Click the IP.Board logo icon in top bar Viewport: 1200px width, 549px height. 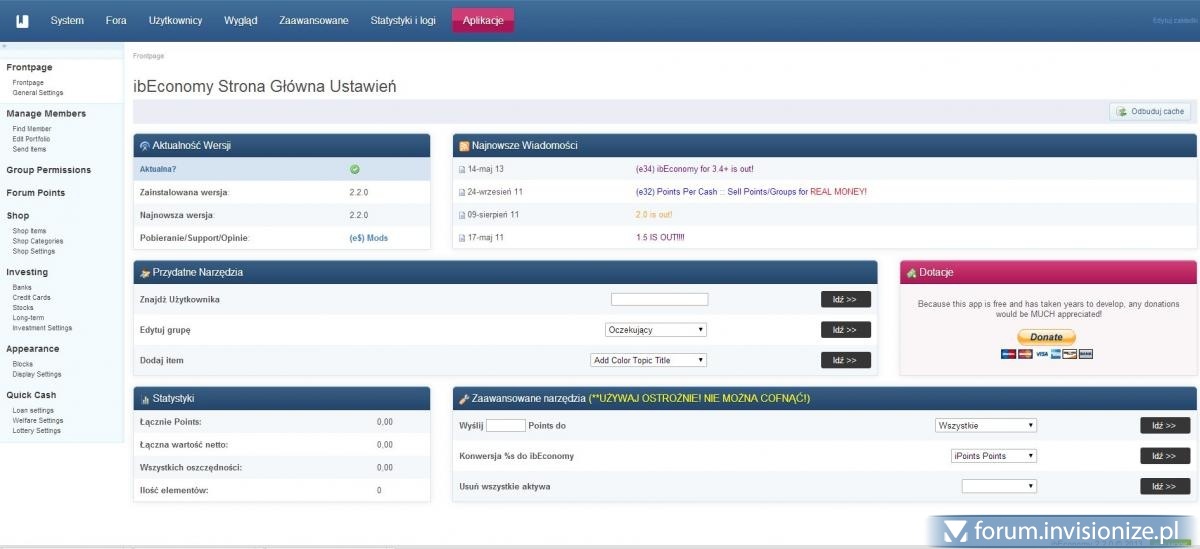(22, 20)
